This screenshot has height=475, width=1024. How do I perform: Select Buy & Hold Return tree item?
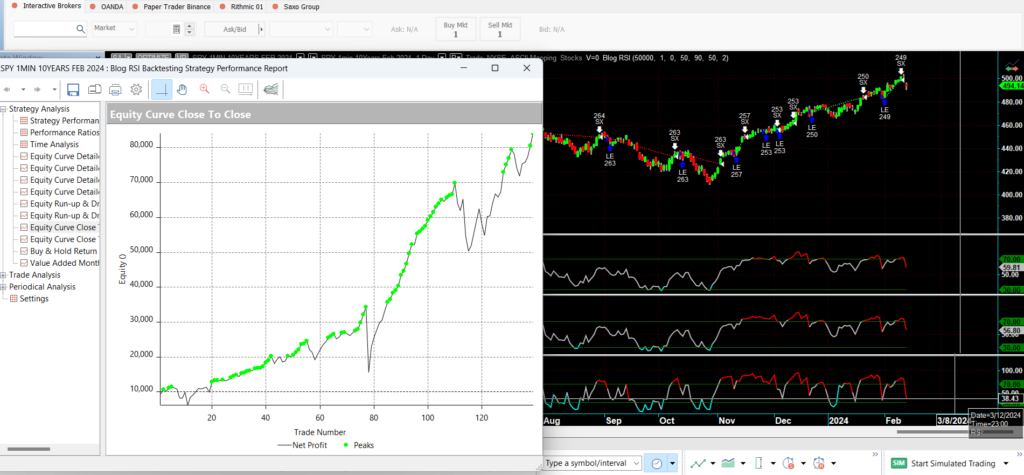pos(63,251)
